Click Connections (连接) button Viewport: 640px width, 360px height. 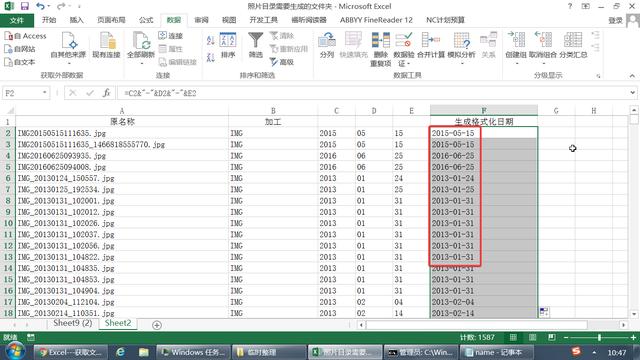coord(171,36)
